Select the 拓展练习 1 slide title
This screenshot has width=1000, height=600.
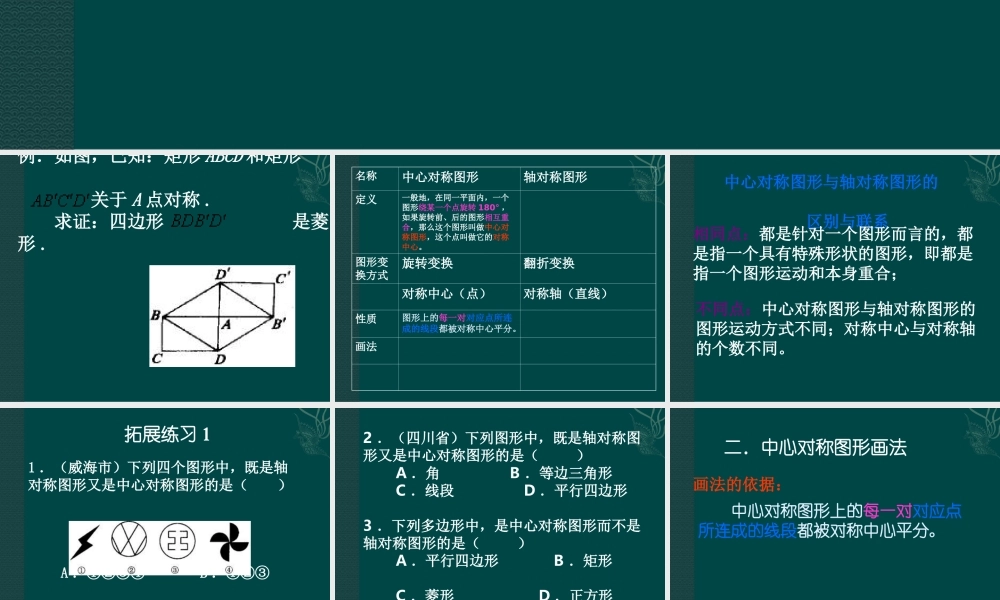(166, 434)
